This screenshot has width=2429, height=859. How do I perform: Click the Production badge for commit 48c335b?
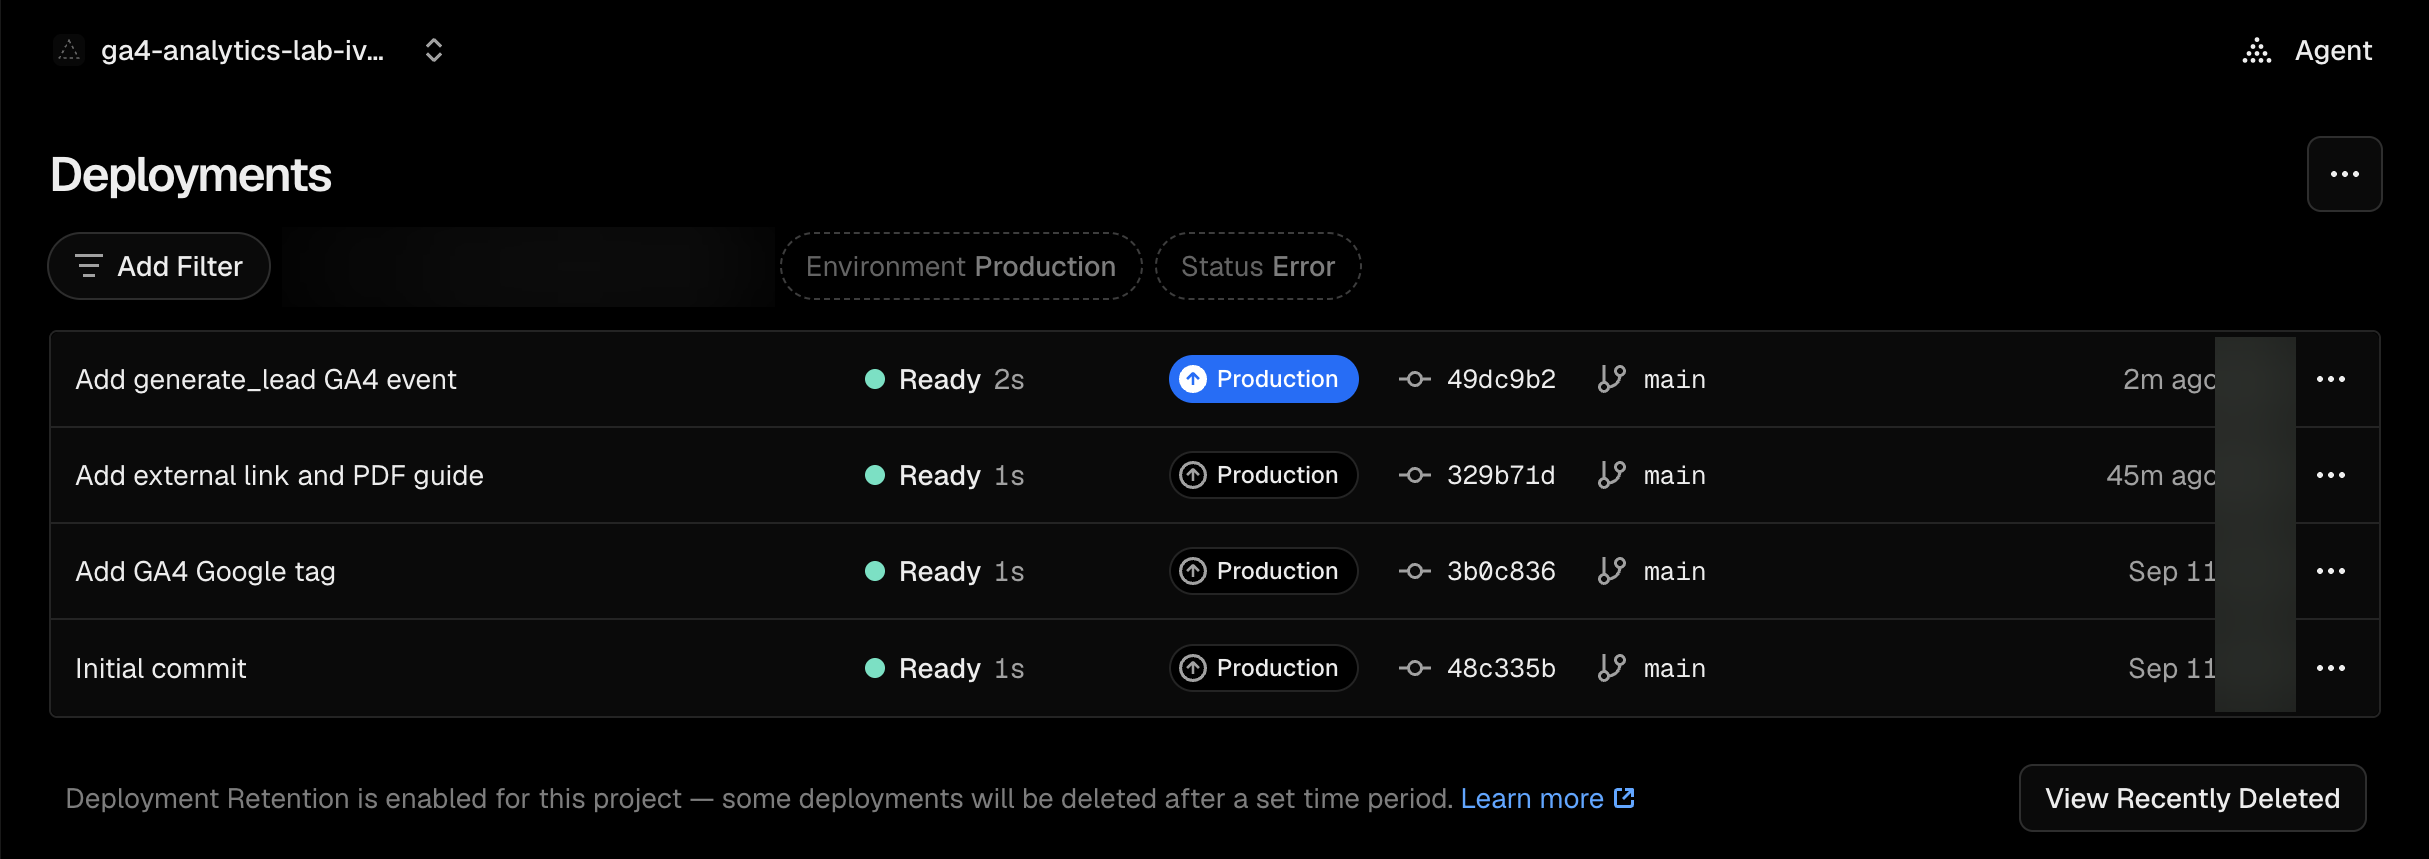[1263, 668]
